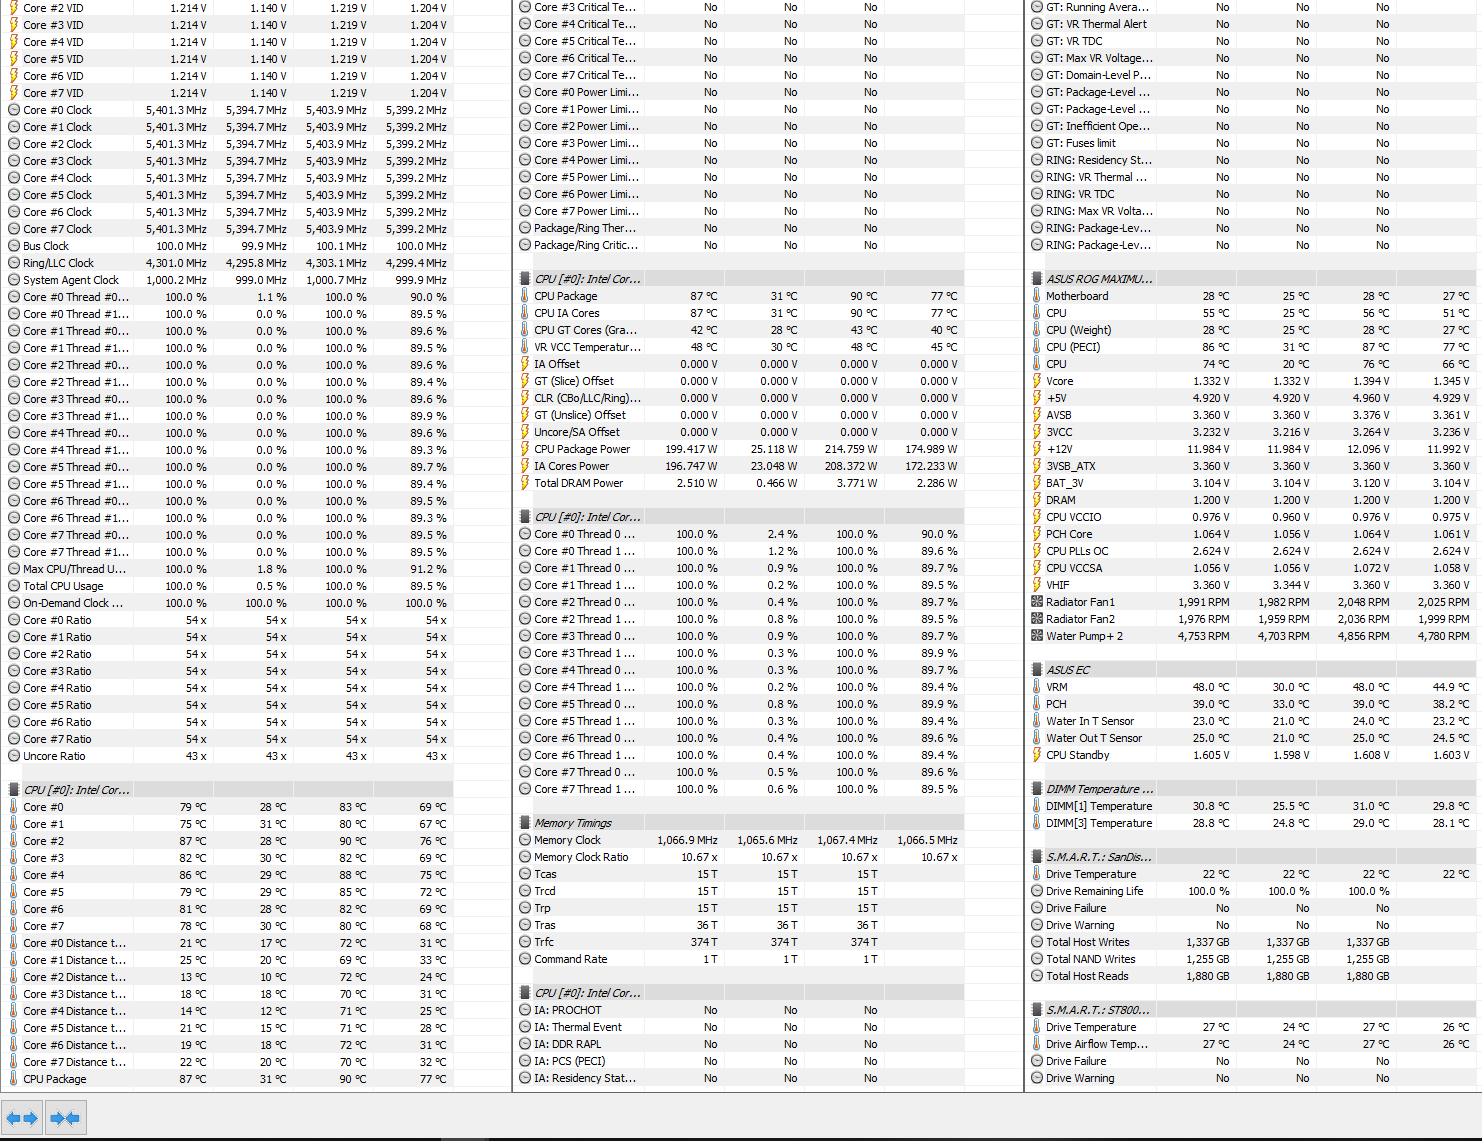Select the CPU GT Cores (Gra... row
1482x1141 pixels.
click(x=739, y=330)
